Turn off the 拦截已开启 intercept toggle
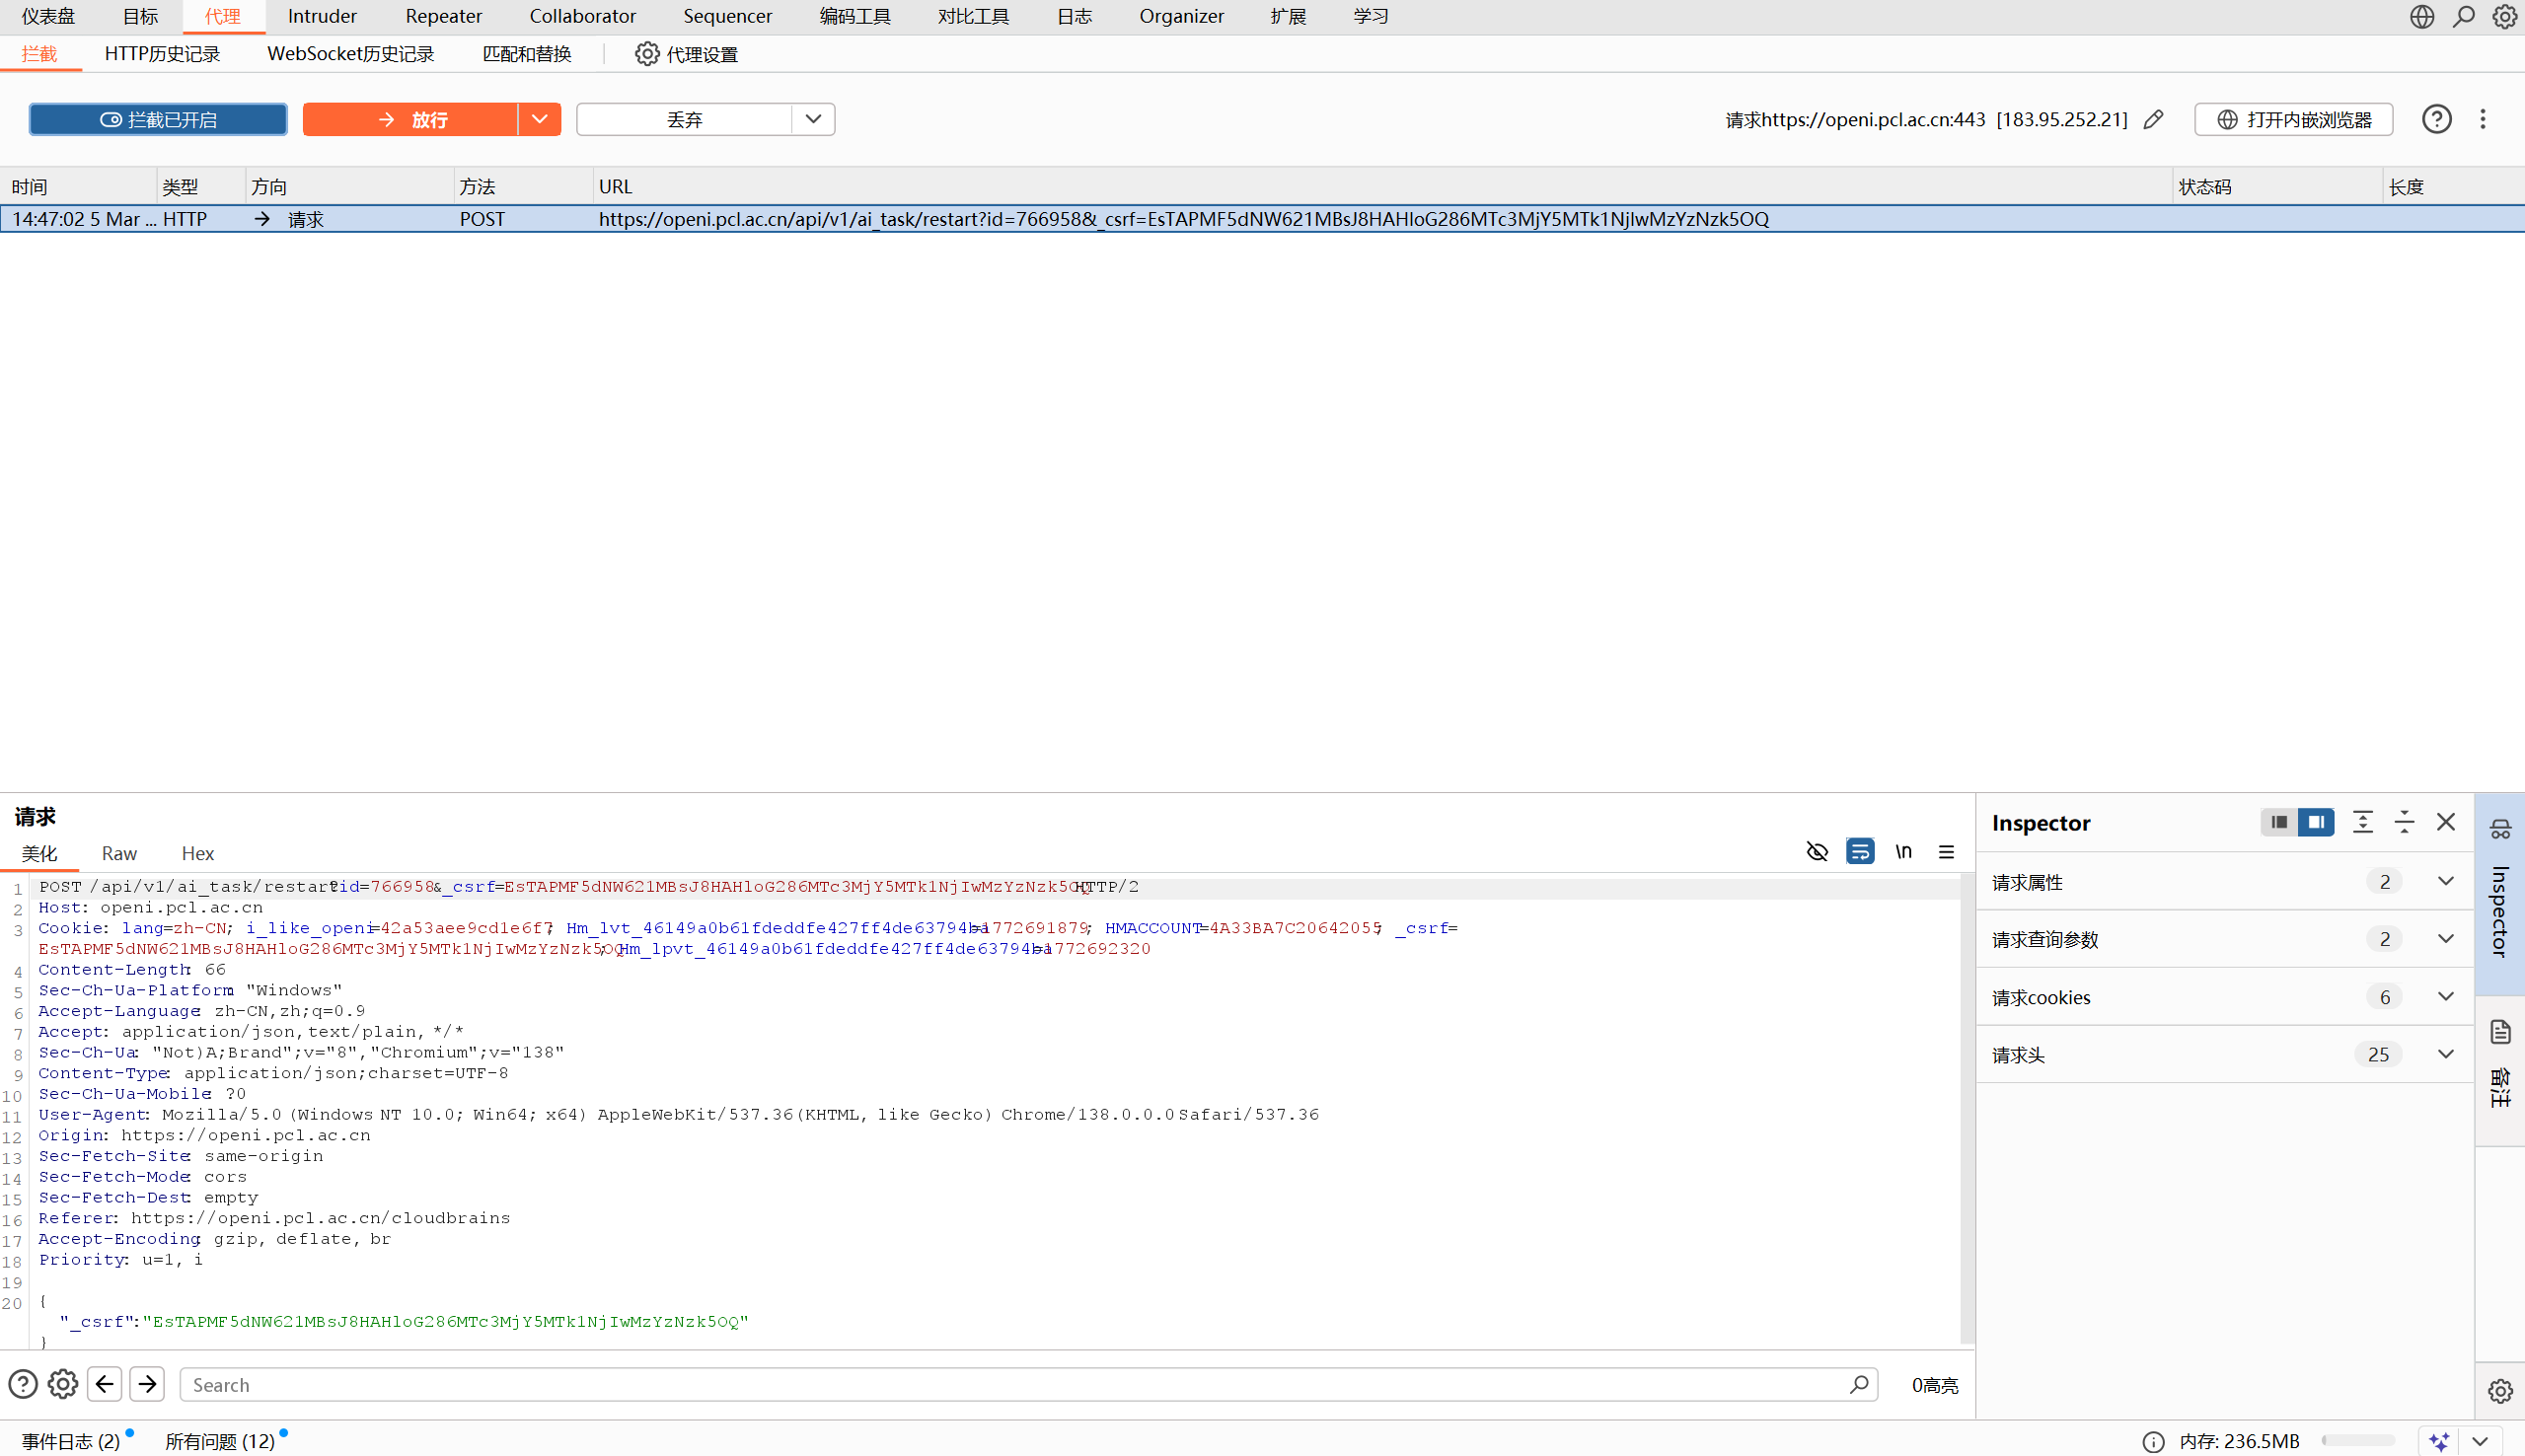2525x1456 pixels. coord(158,120)
